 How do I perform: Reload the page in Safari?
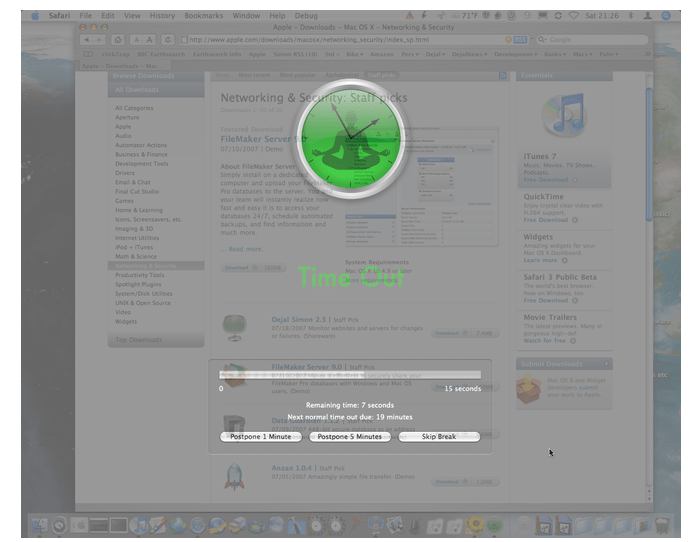tap(168, 40)
